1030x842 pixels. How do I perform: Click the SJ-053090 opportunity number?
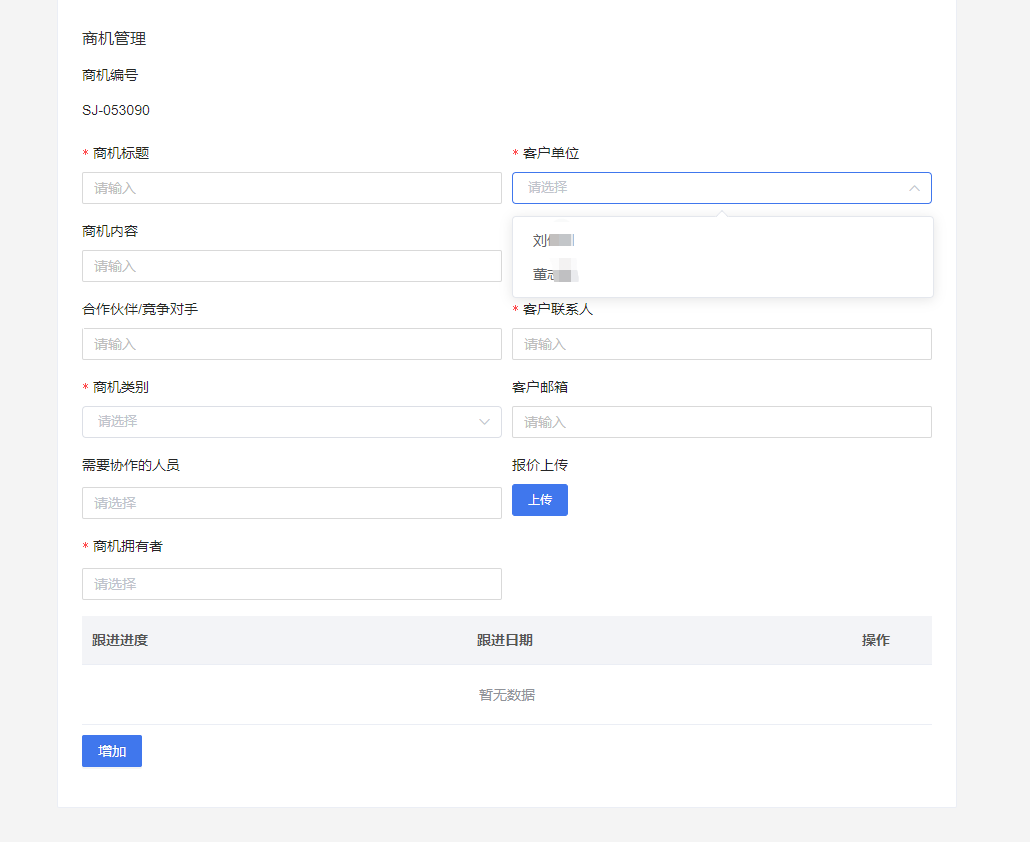[116, 110]
